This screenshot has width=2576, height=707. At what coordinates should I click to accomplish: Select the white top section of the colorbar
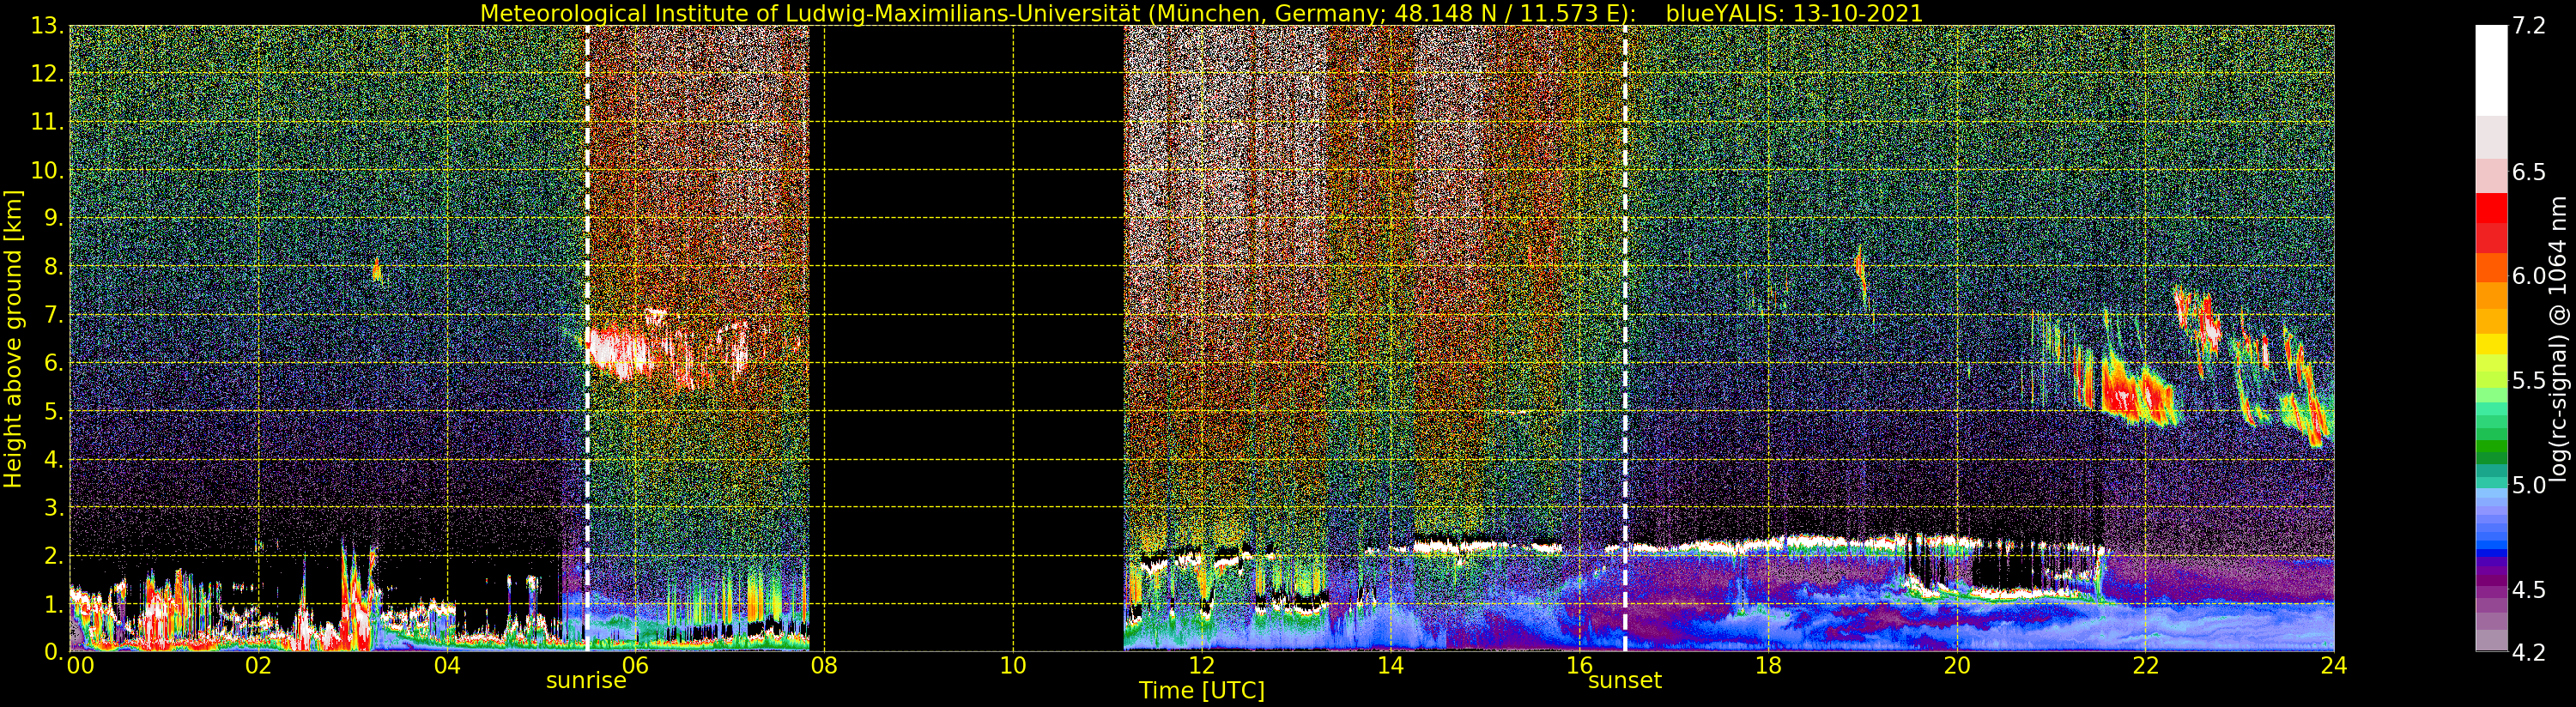coord(2491,70)
